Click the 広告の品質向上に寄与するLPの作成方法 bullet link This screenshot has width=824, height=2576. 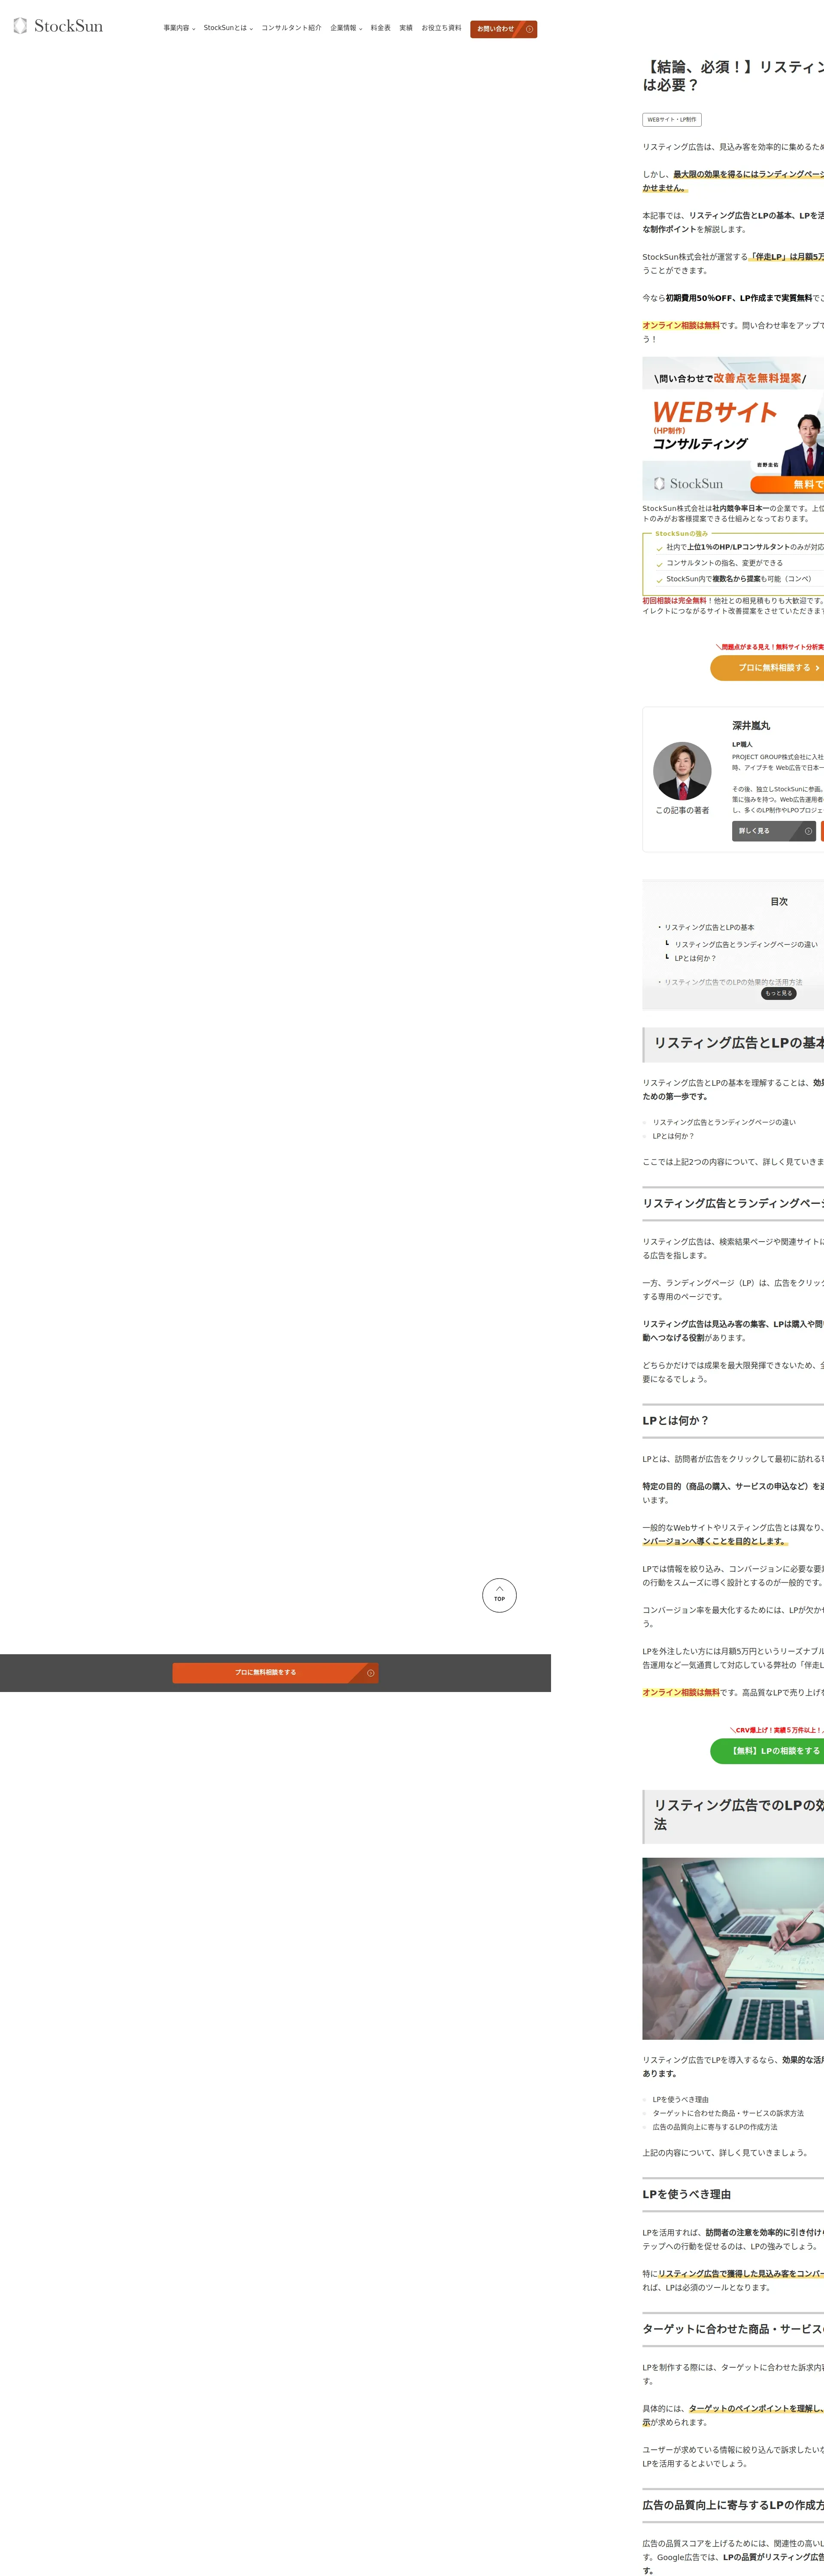714,2127
